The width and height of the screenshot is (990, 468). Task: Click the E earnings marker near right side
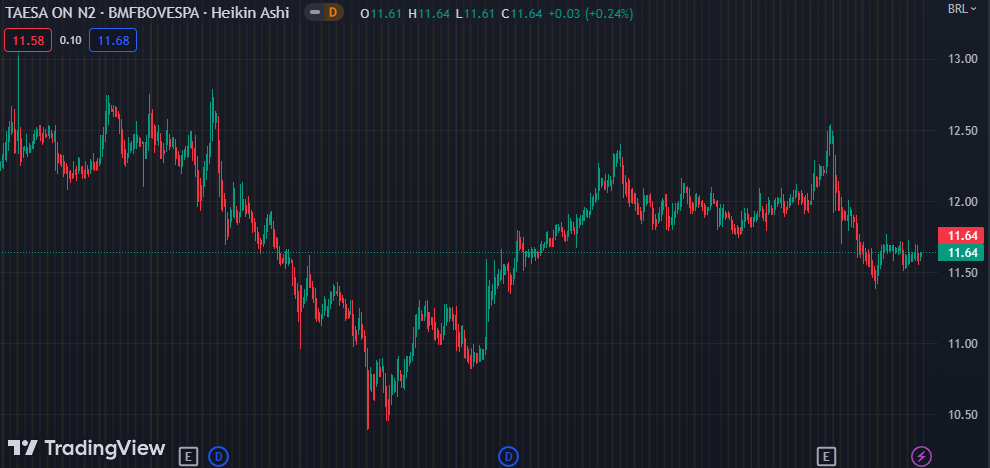click(x=825, y=455)
